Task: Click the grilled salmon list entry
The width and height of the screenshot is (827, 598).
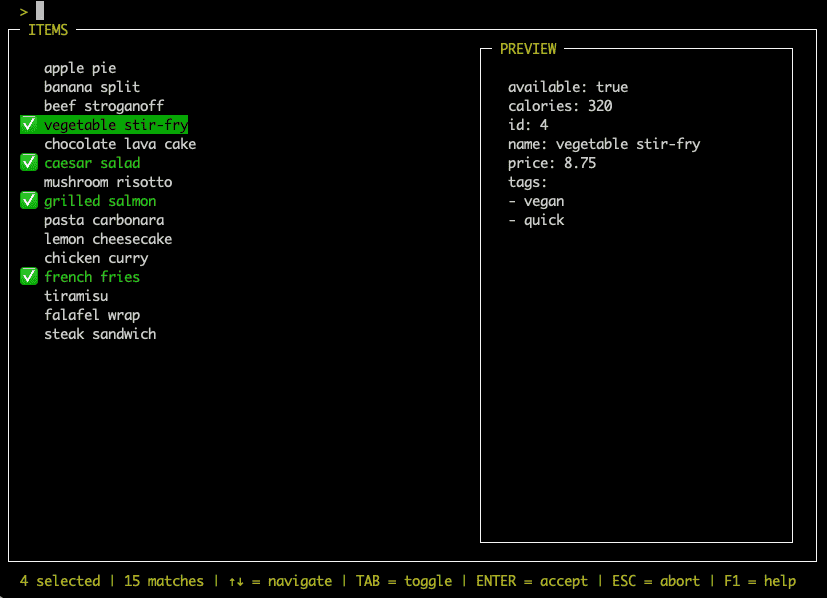Action: click(x=100, y=201)
